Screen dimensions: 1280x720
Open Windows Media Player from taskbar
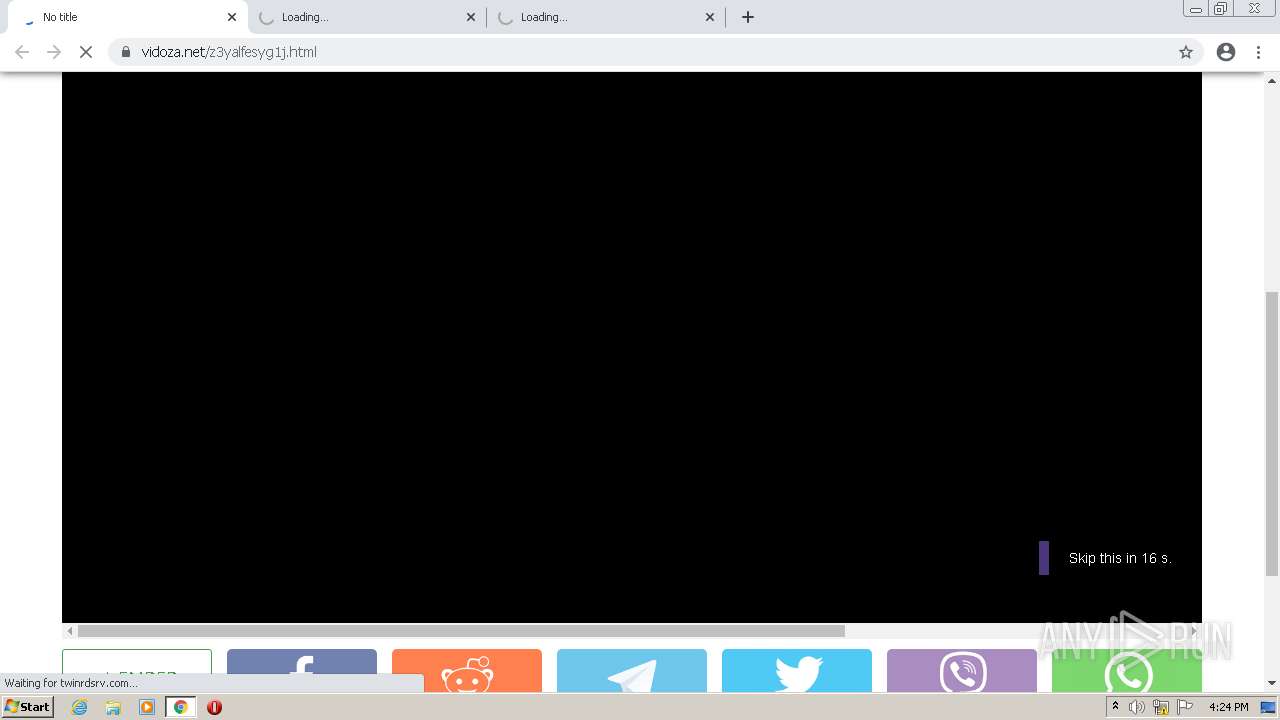click(147, 707)
